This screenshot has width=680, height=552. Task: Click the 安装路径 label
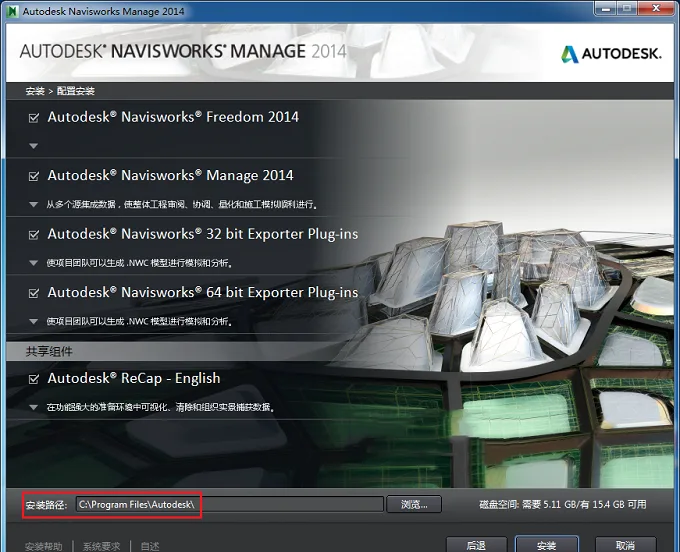[x=46, y=505]
